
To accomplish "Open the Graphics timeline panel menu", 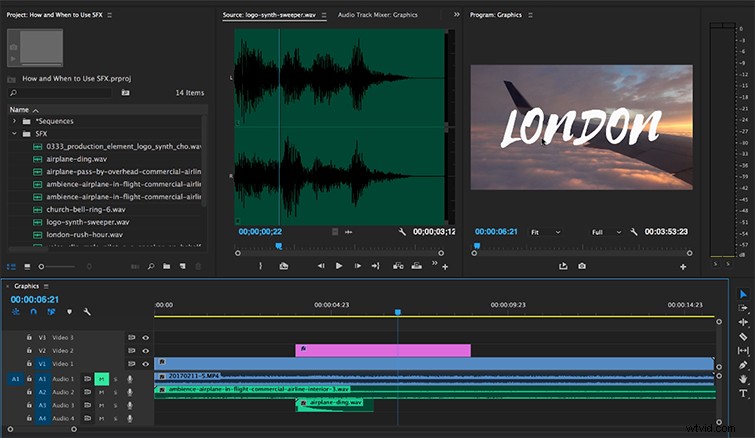I will [x=46, y=286].
